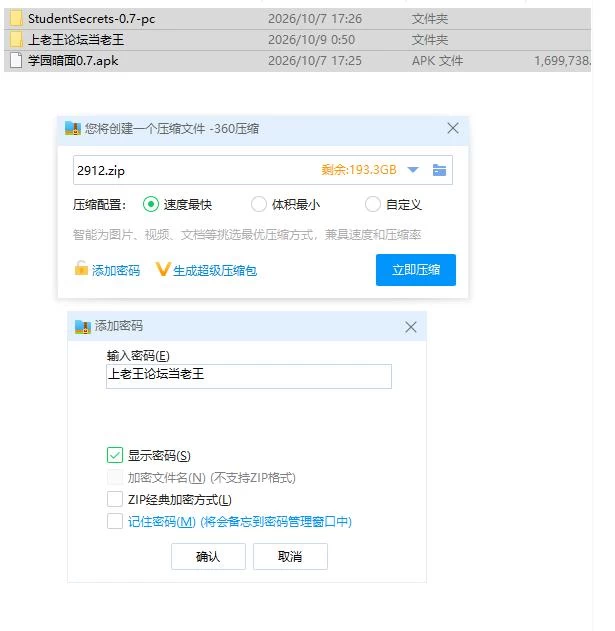Select the 学园暗面0.7.apk file name
Viewport: 615px width, 631px height.
tap(73, 61)
